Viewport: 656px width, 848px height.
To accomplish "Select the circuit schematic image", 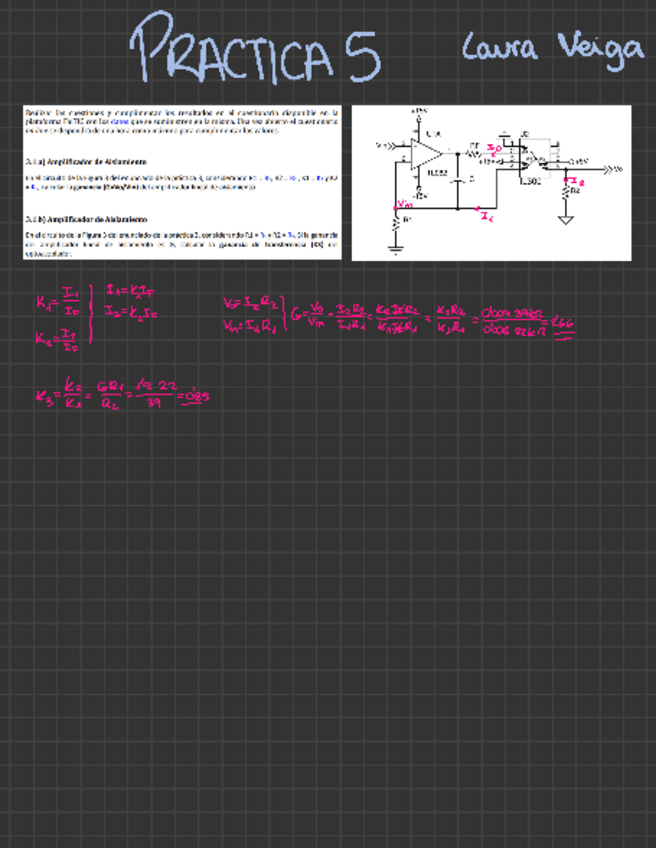I will (490, 182).
